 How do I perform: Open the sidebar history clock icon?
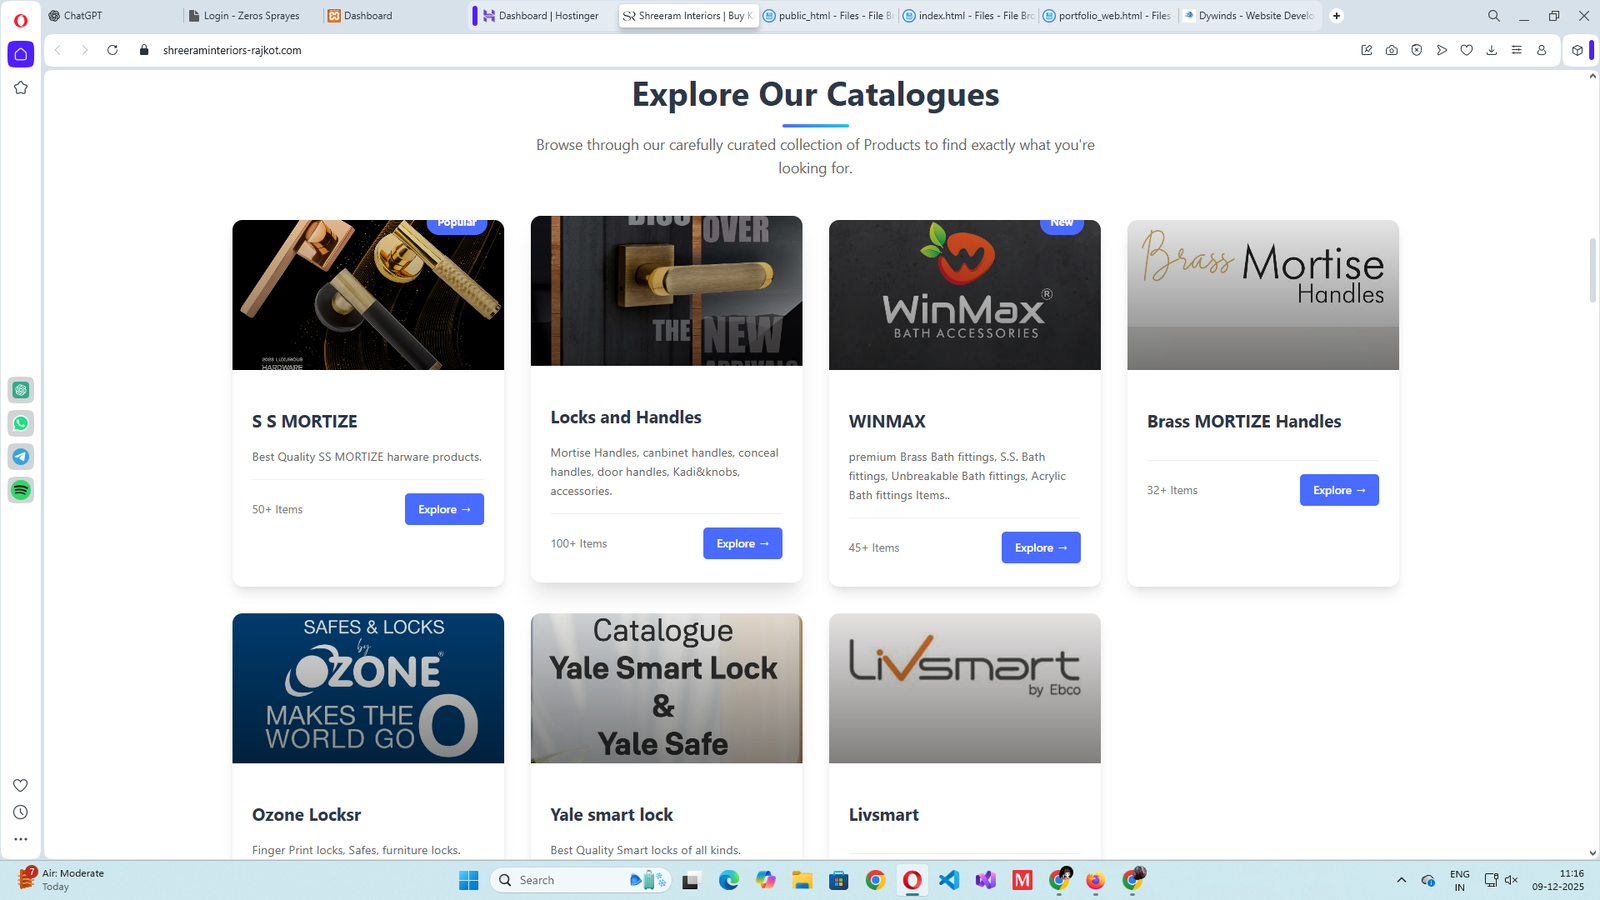pyautogui.click(x=20, y=812)
